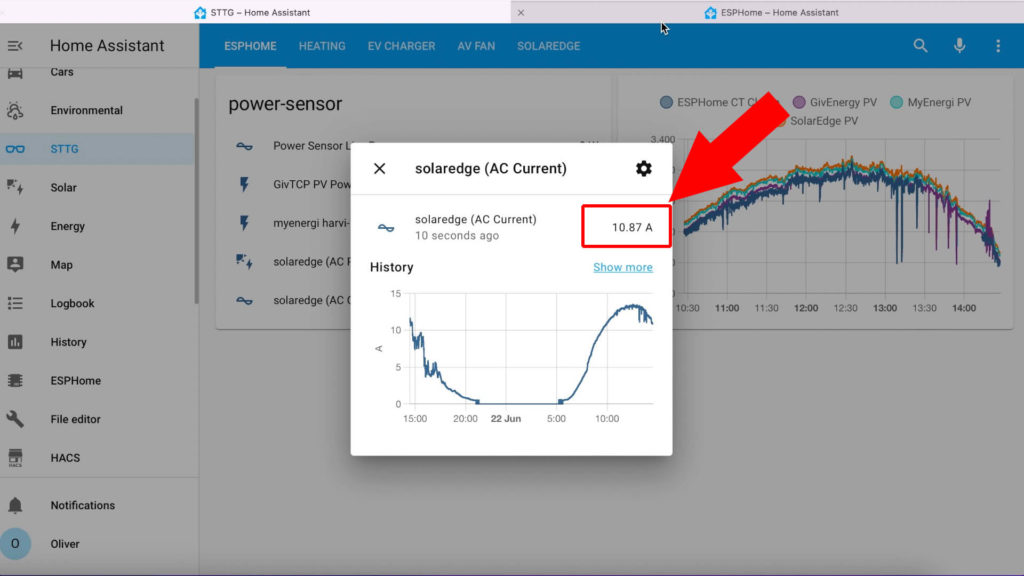Open the HACS store icon
1024x576 pixels.
click(x=15, y=458)
